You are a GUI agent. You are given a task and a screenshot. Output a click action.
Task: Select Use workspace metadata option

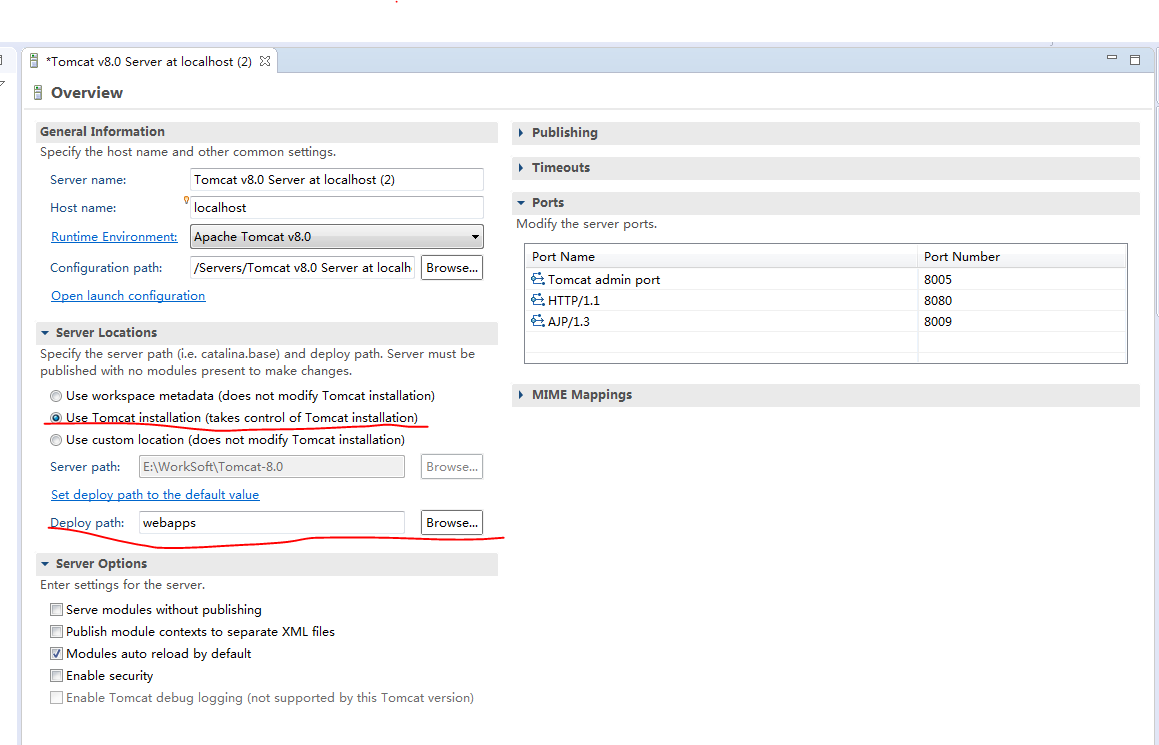56,396
